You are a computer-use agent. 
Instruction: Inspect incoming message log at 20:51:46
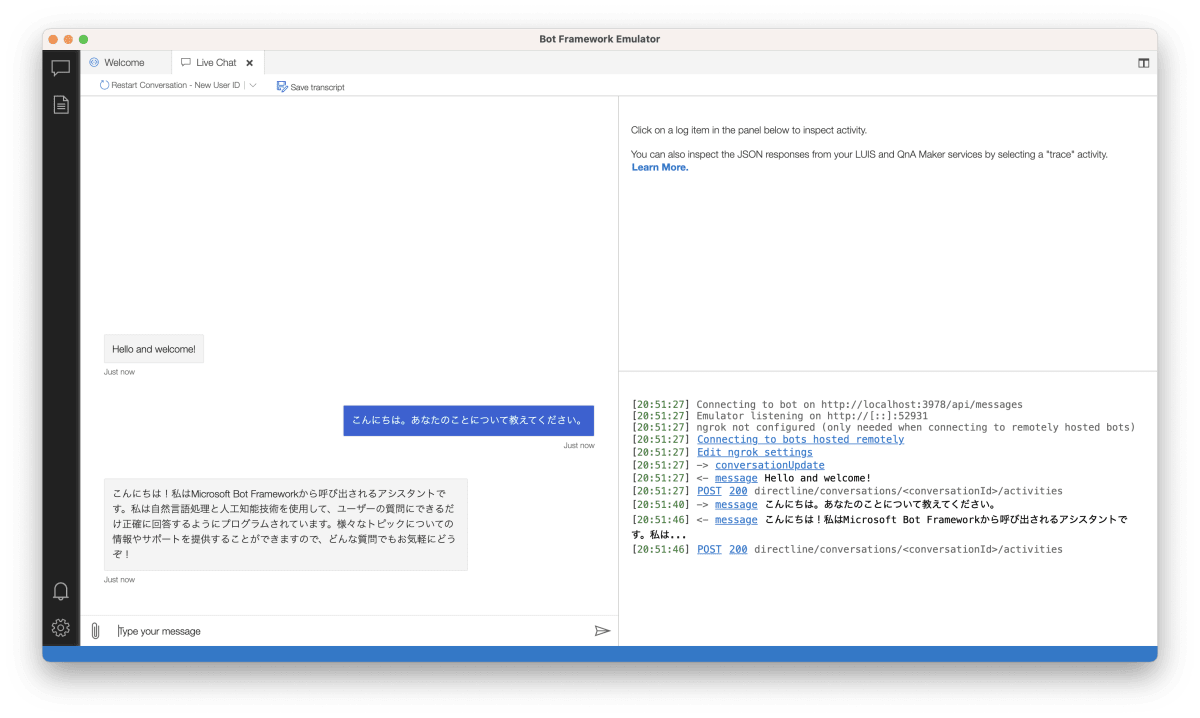click(736, 520)
